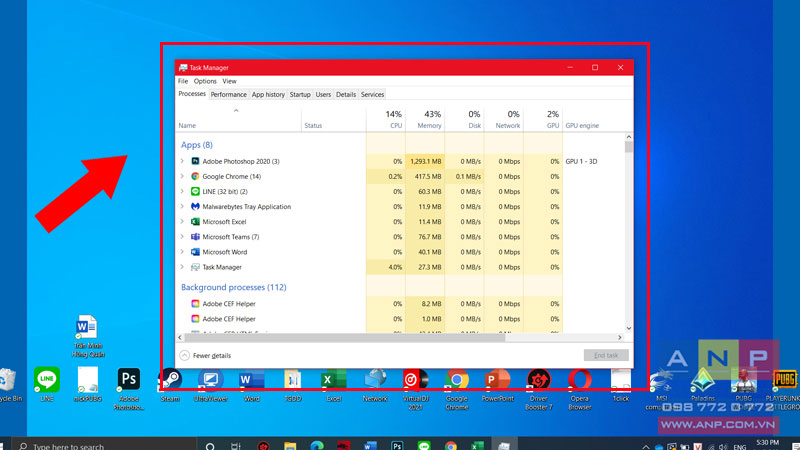Select the VirtualDJ 2021 desktop shortcut
Viewport: 800px width, 450px height.
pos(416,389)
